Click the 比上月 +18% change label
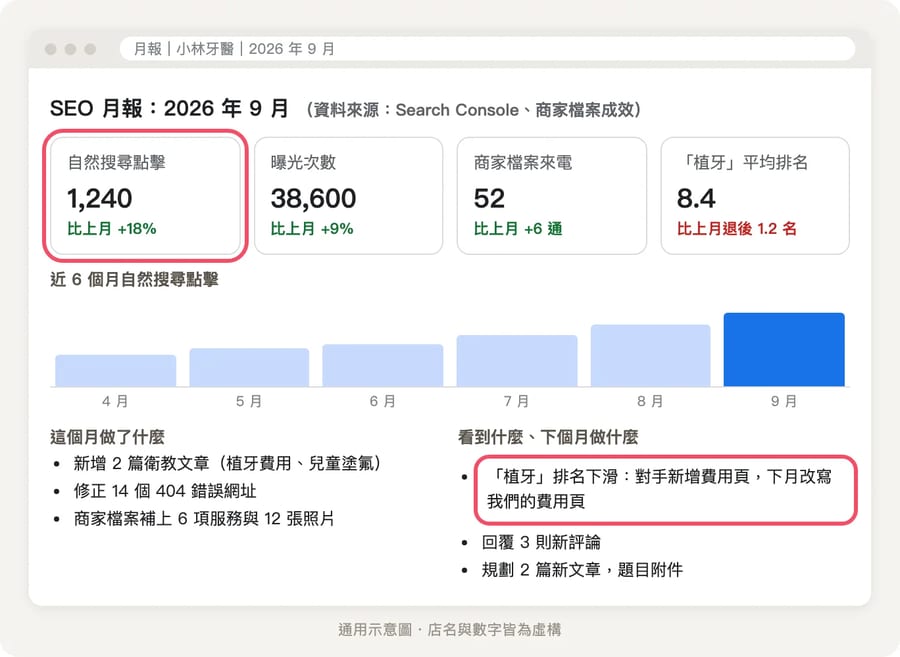This screenshot has width=900, height=657. point(112,229)
